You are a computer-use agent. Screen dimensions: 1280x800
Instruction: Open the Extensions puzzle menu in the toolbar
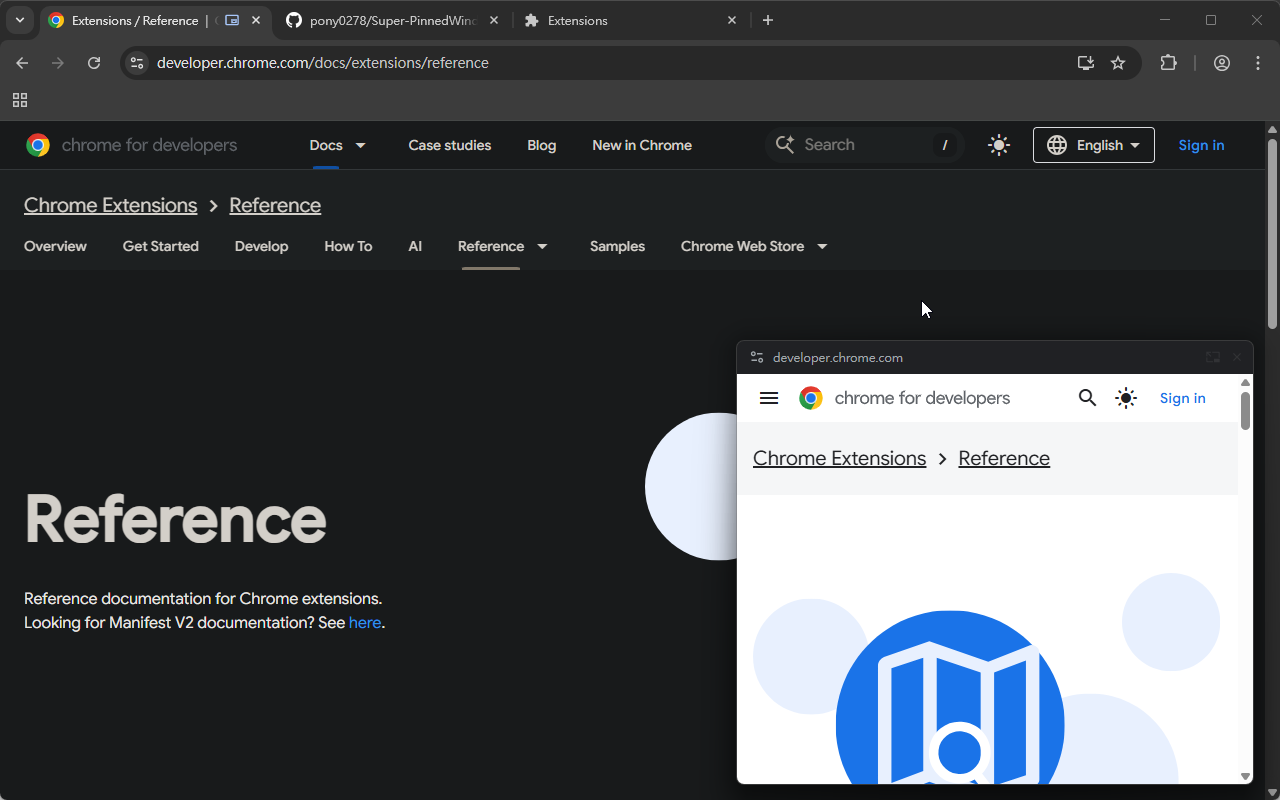[x=1168, y=63]
